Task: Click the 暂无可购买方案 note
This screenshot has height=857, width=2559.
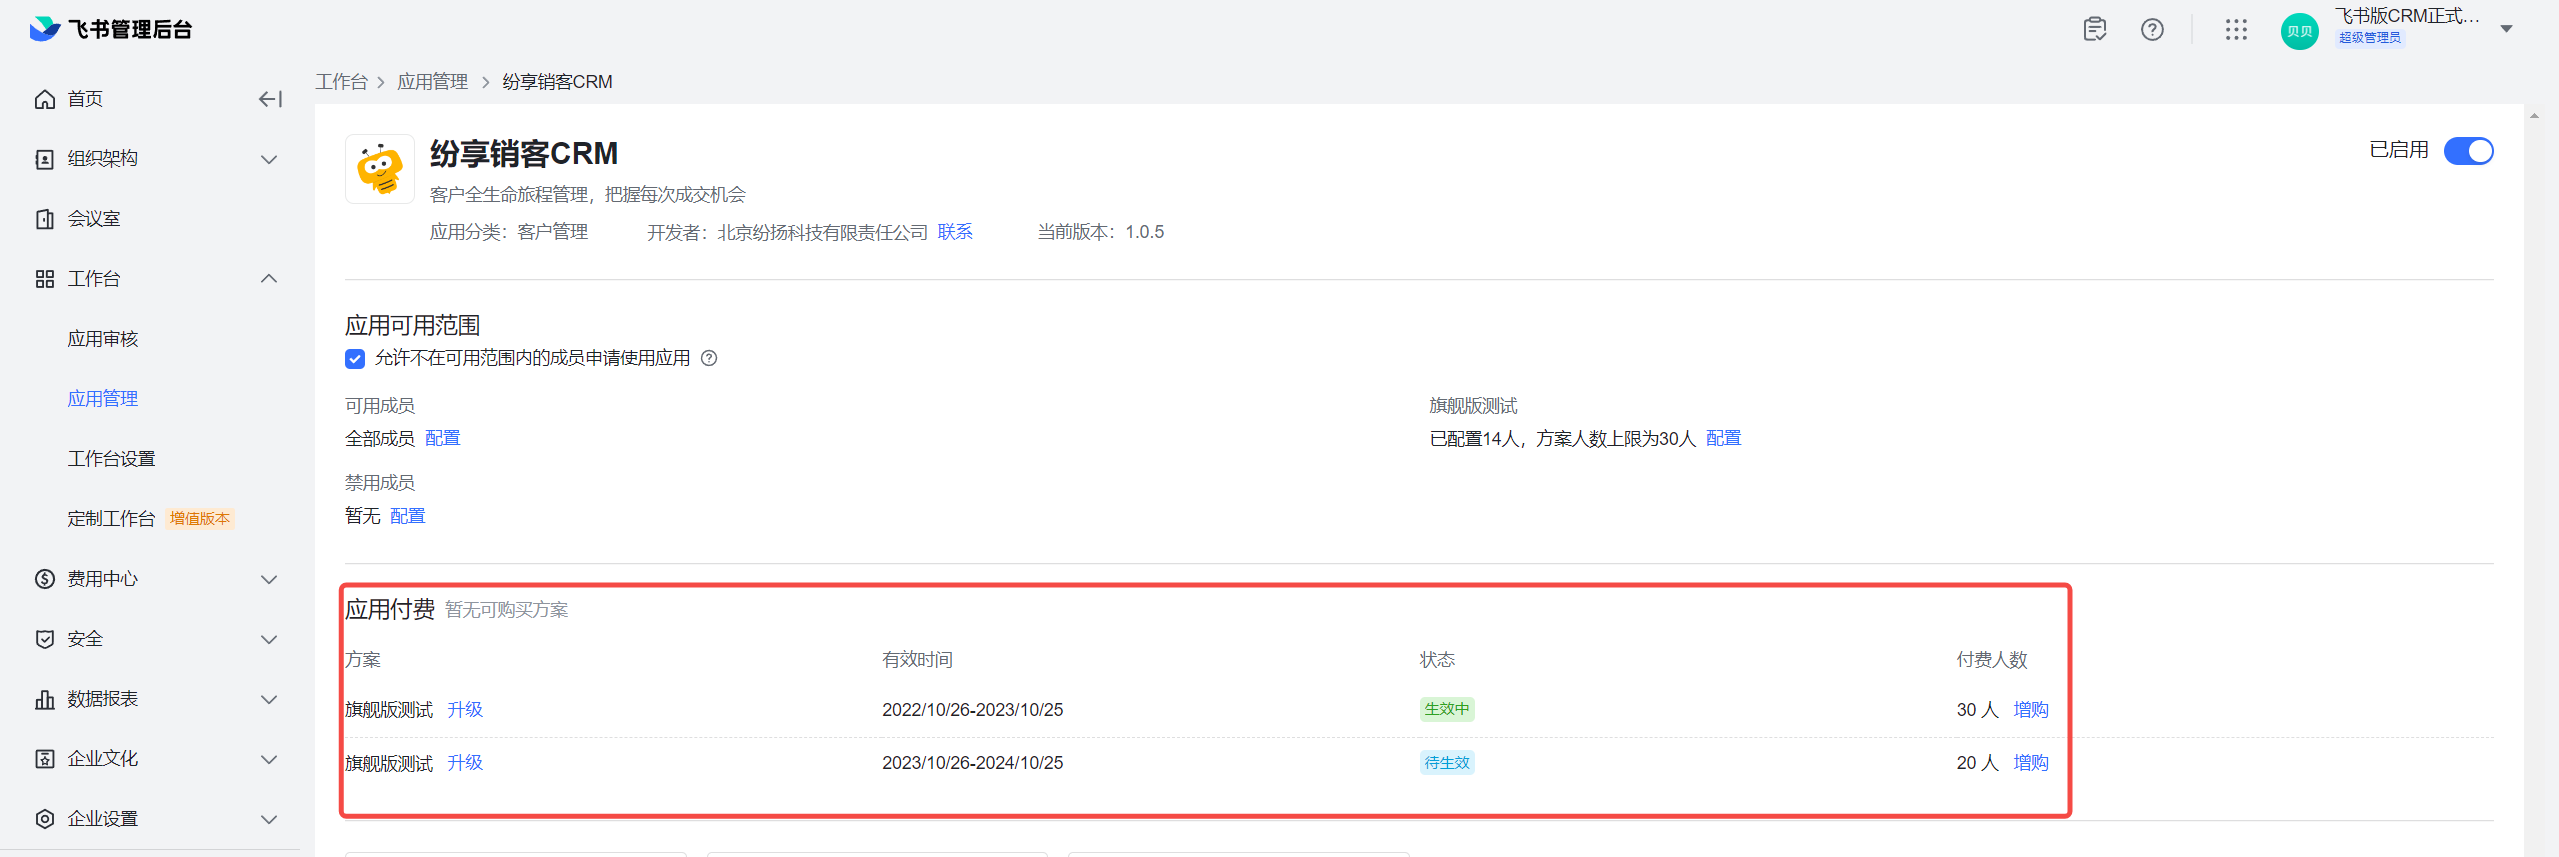Action: (x=506, y=610)
